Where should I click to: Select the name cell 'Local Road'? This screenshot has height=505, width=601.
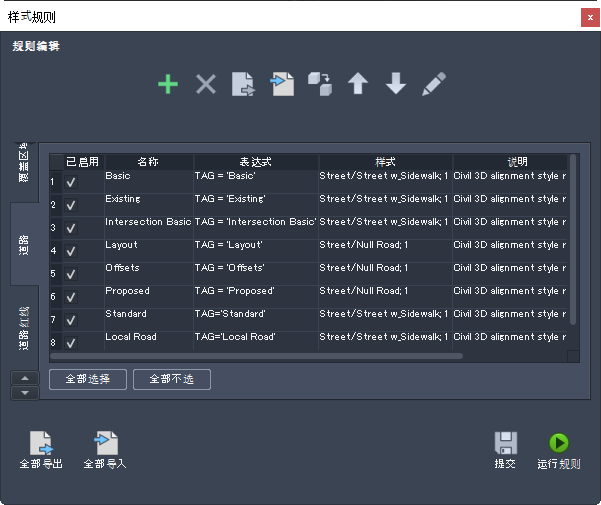click(x=149, y=341)
